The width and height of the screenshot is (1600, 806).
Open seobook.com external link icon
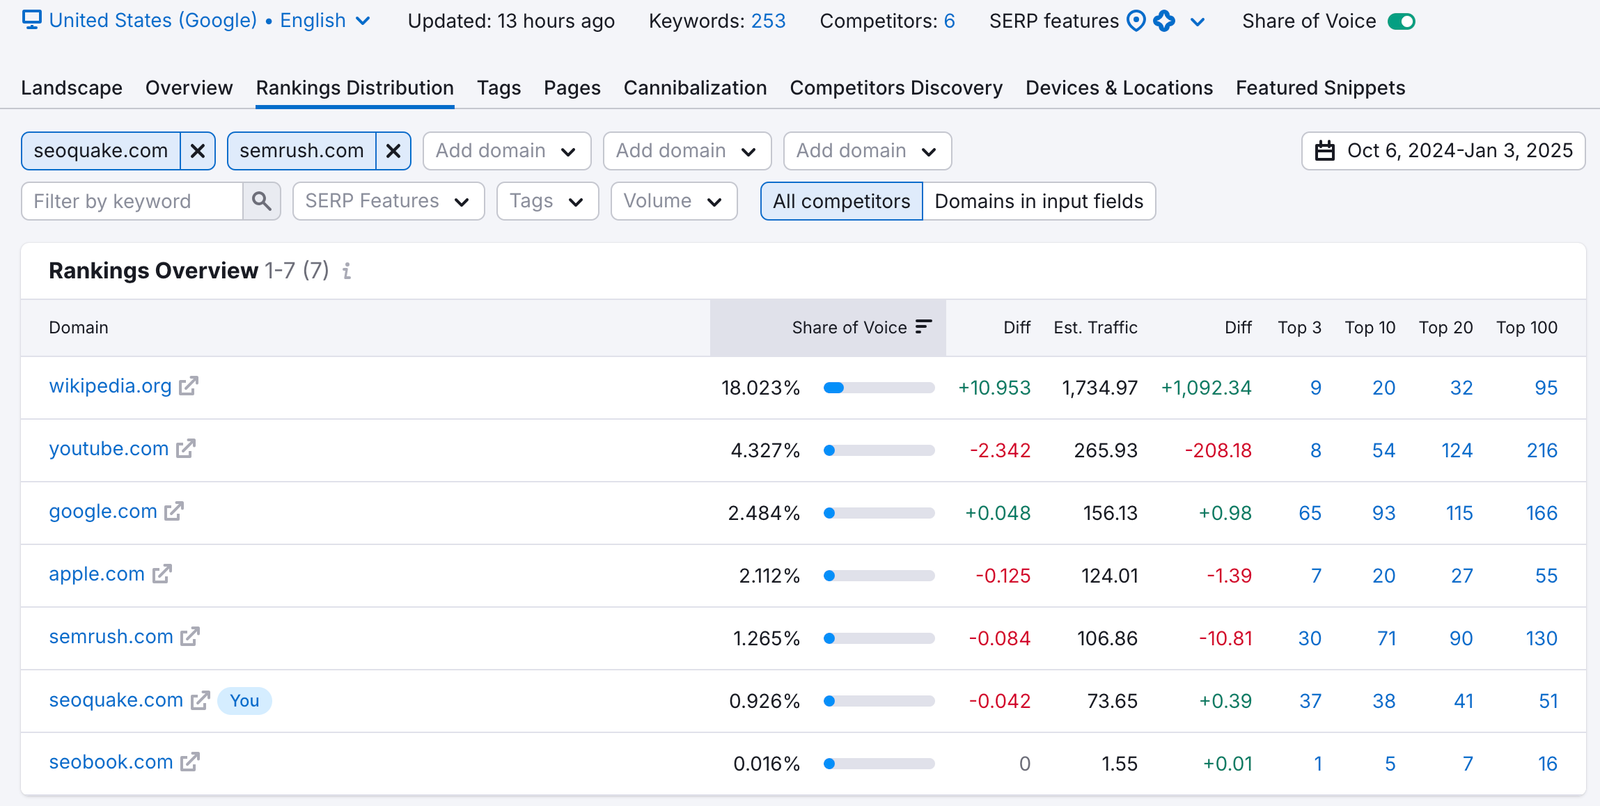(x=190, y=762)
